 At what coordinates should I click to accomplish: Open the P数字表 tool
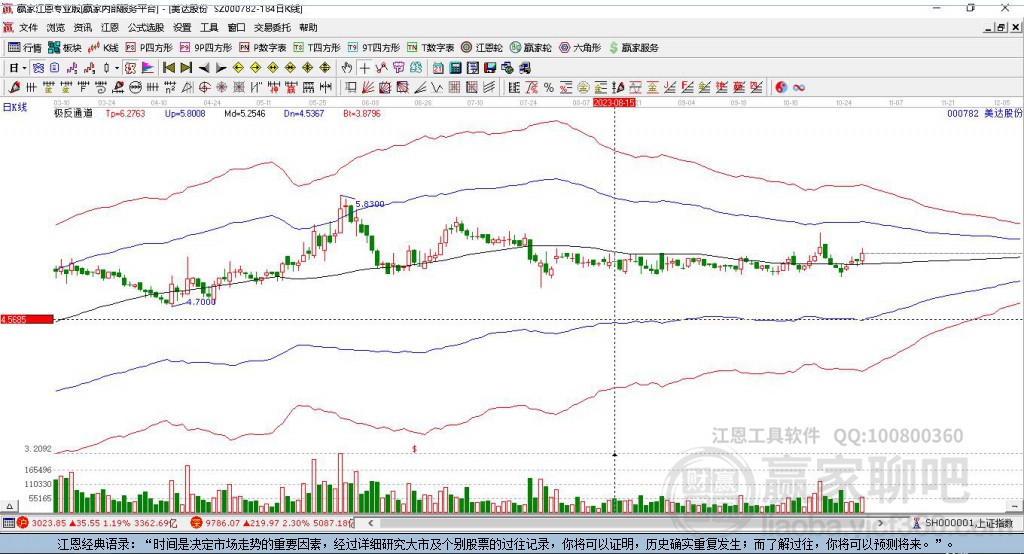point(263,48)
